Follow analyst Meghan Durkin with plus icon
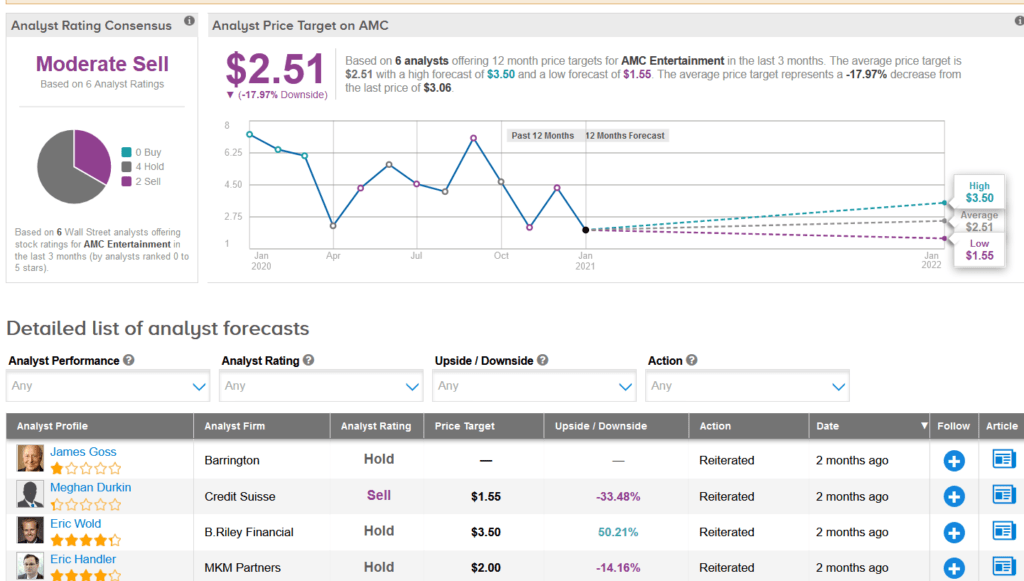Image resolution: width=1024 pixels, height=581 pixels. pos(953,497)
